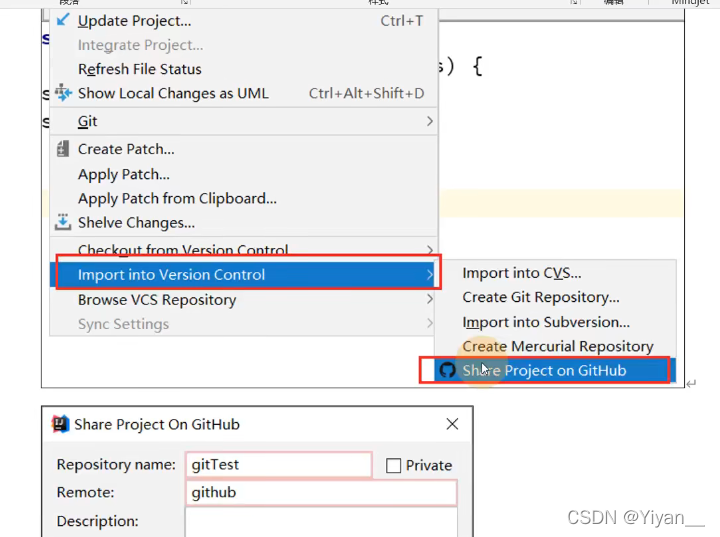Select Update Project menu item

tap(244, 21)
